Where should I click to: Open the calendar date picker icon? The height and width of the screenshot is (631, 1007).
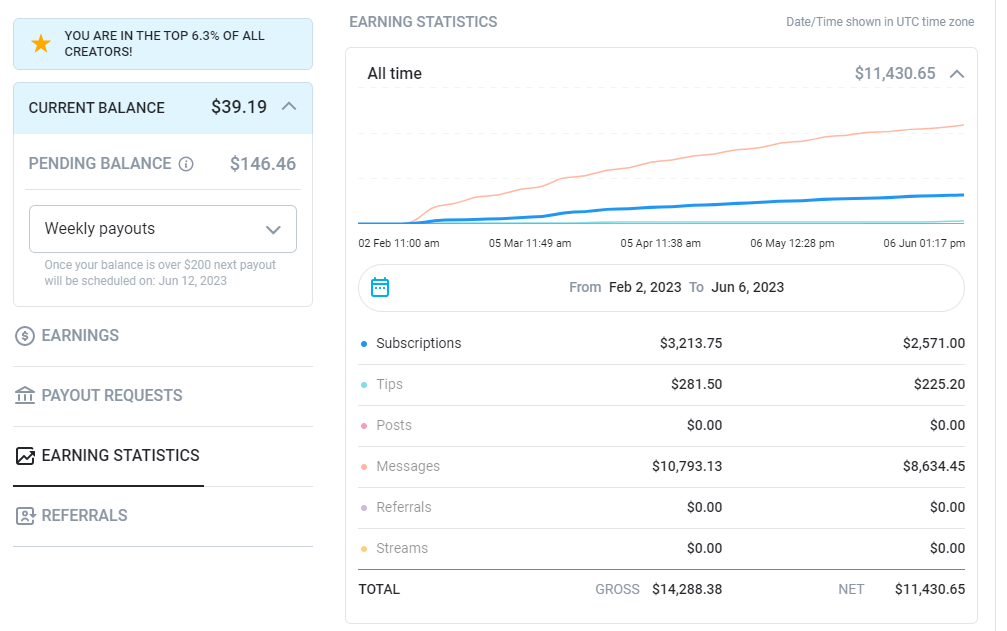point(380,287)
